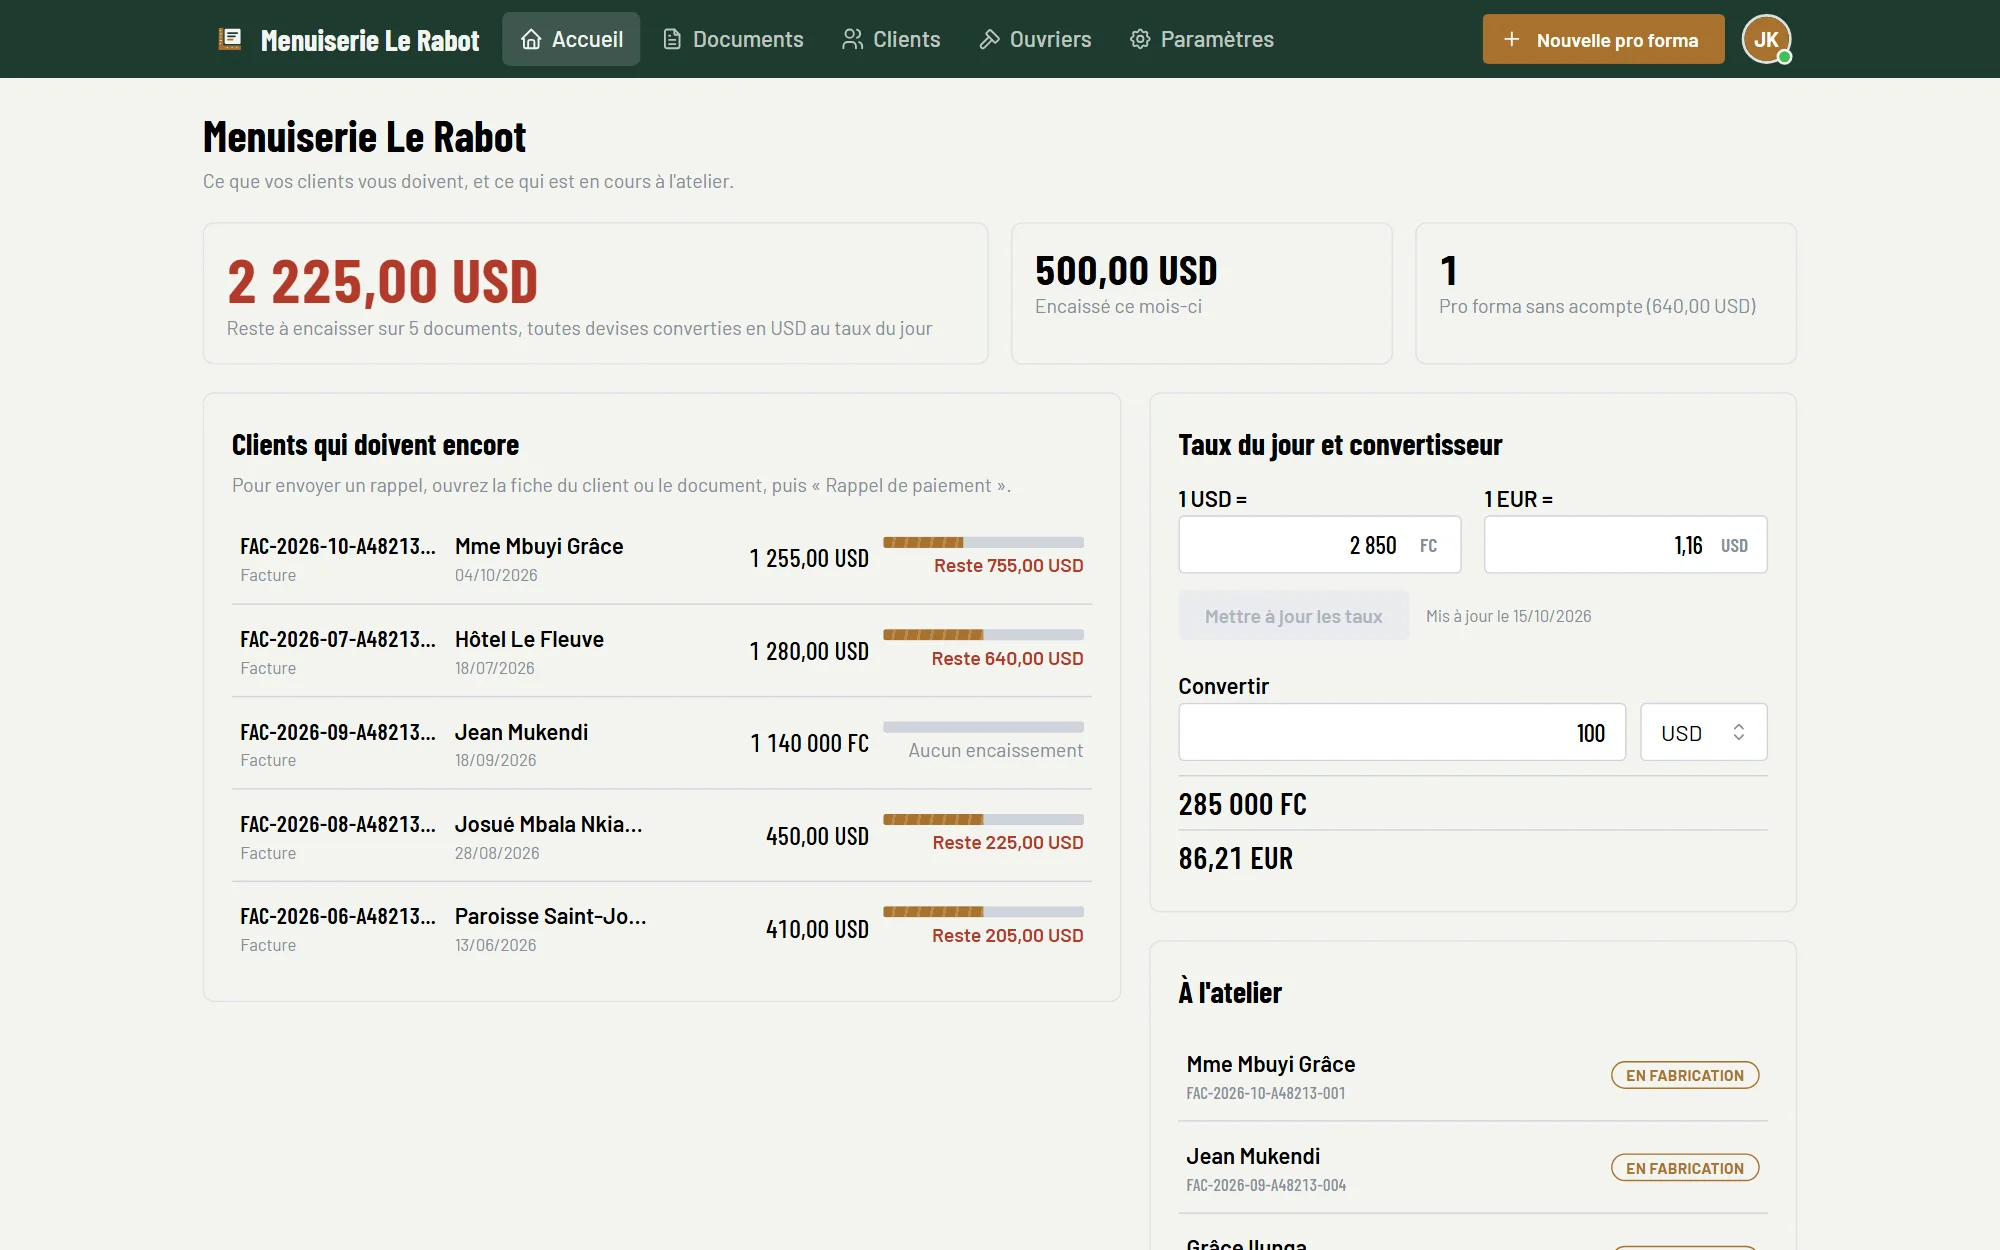The width and height of the screenshot is (2000, 1250).
Task: Click Reste 205,00 USD amount
Action: click(1007, 936)
